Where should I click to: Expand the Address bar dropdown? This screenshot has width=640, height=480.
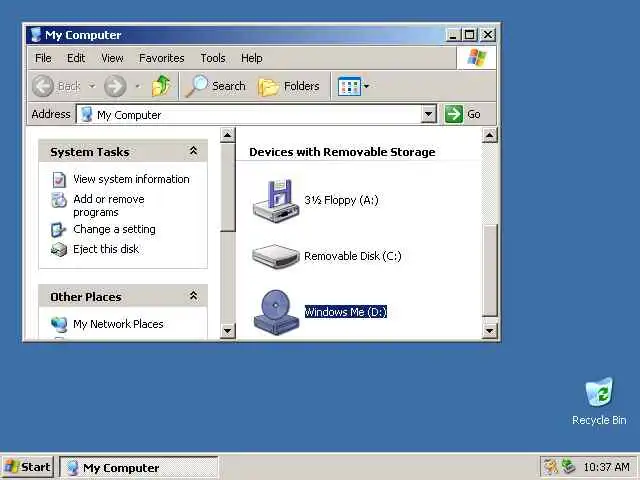point(429,114)
